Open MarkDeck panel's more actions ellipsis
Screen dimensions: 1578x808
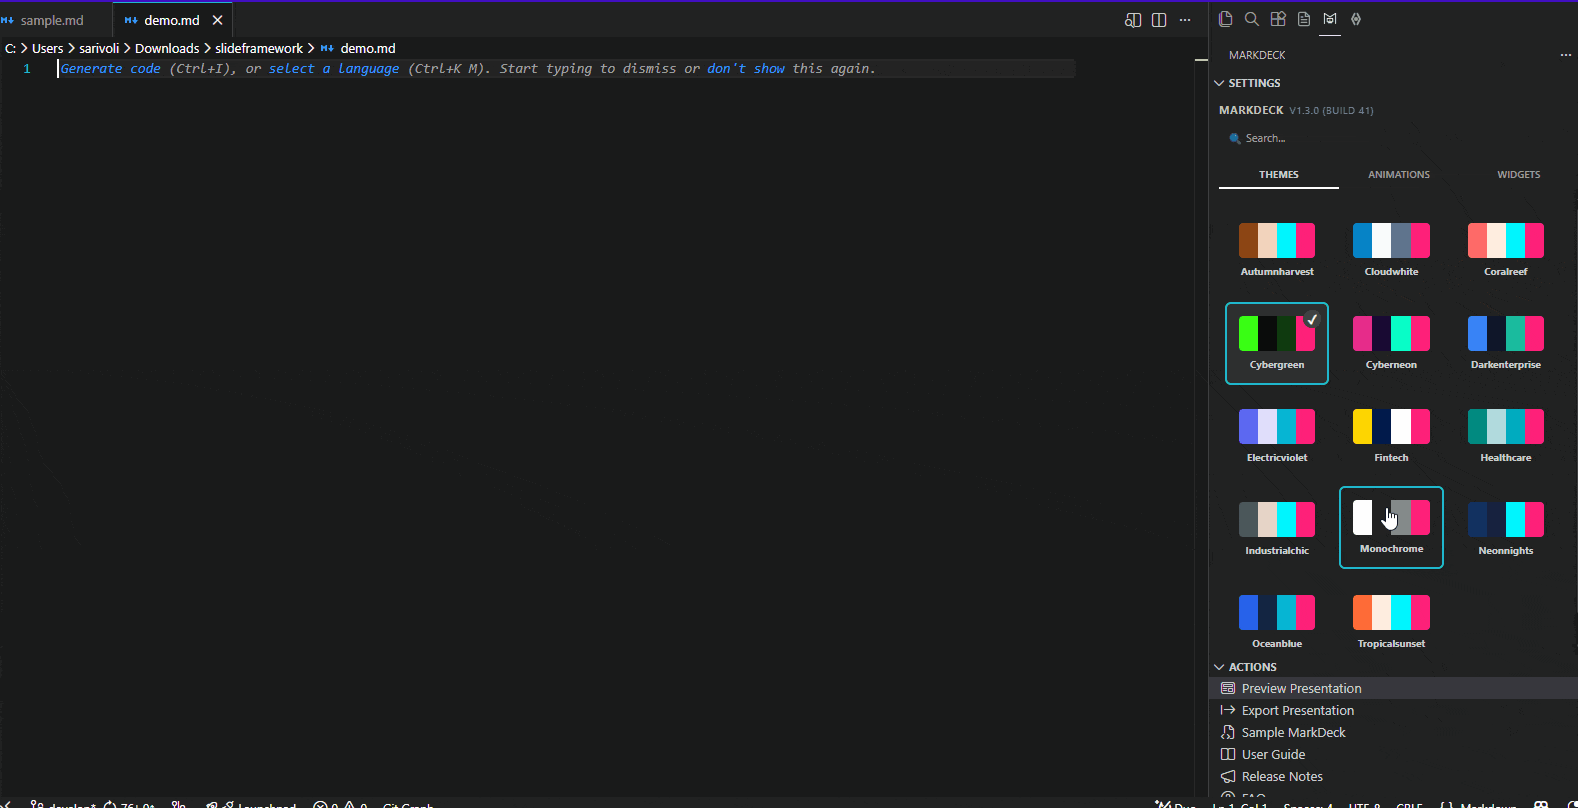pyautogui.click(x=1565, y=55)
